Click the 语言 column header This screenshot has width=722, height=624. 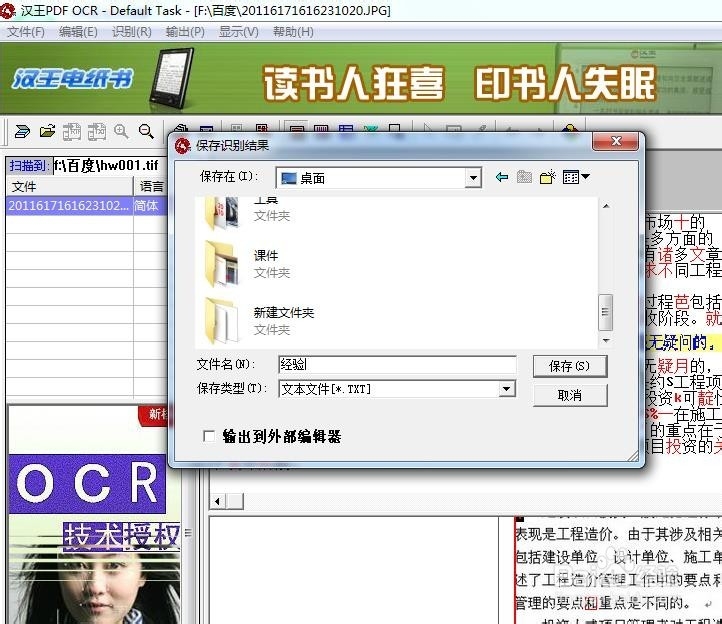pos(151,187)
